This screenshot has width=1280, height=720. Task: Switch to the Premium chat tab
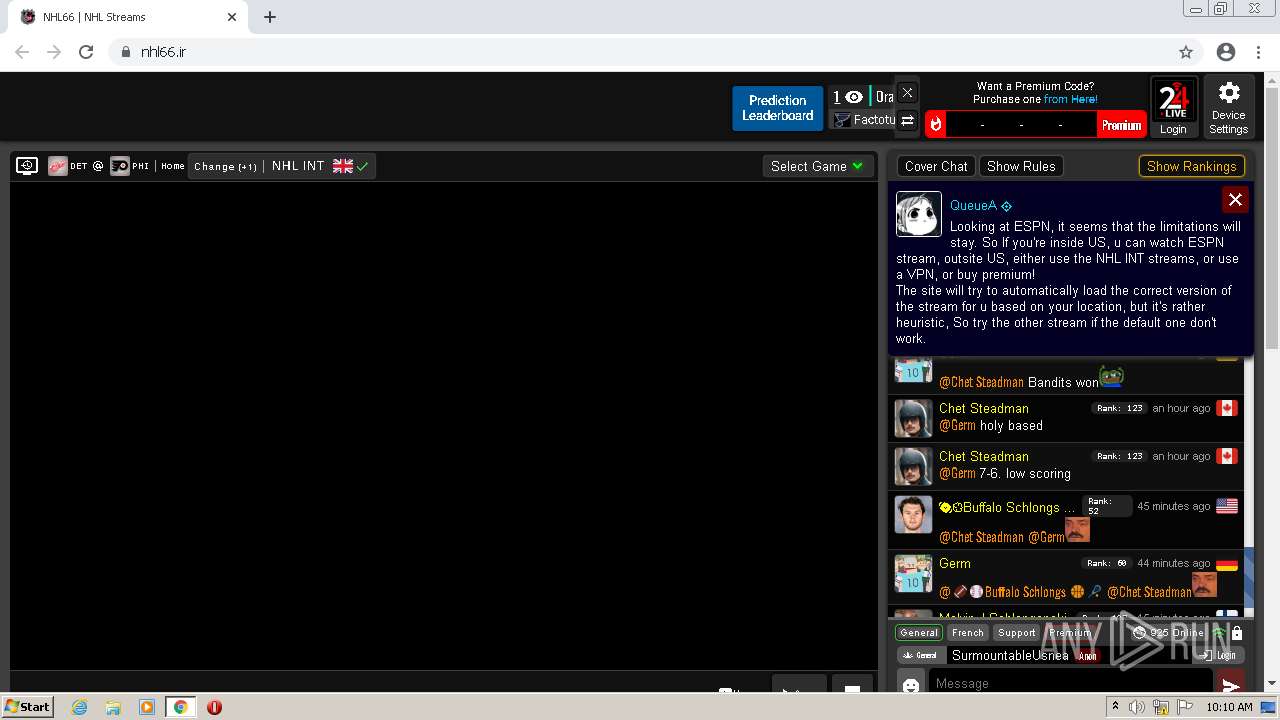click(1069, 632)
